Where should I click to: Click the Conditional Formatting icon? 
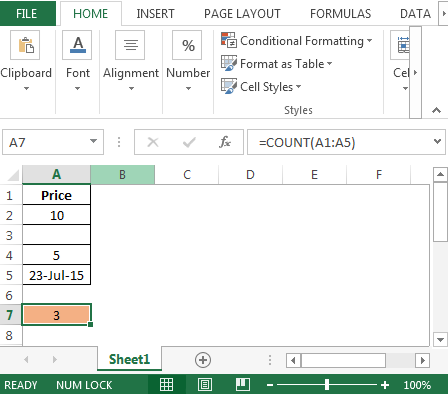[229, 40]
